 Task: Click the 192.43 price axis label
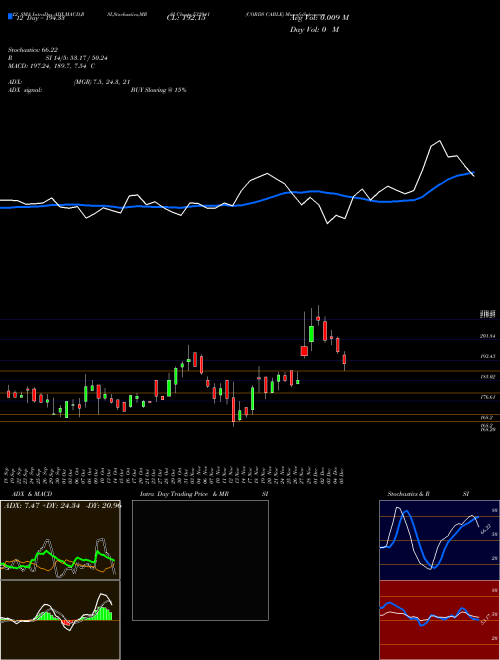pos(487,356)
